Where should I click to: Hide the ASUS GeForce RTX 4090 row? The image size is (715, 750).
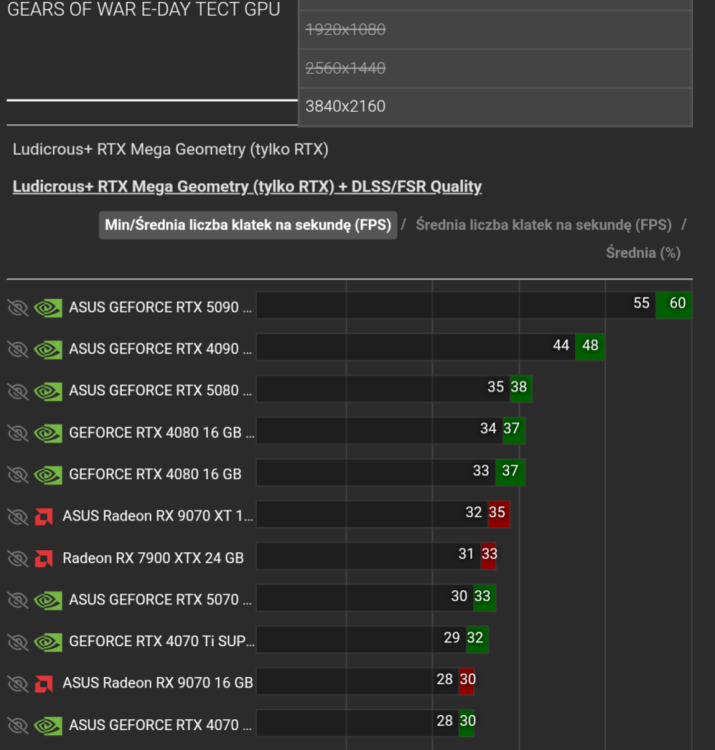coord(18,349)
